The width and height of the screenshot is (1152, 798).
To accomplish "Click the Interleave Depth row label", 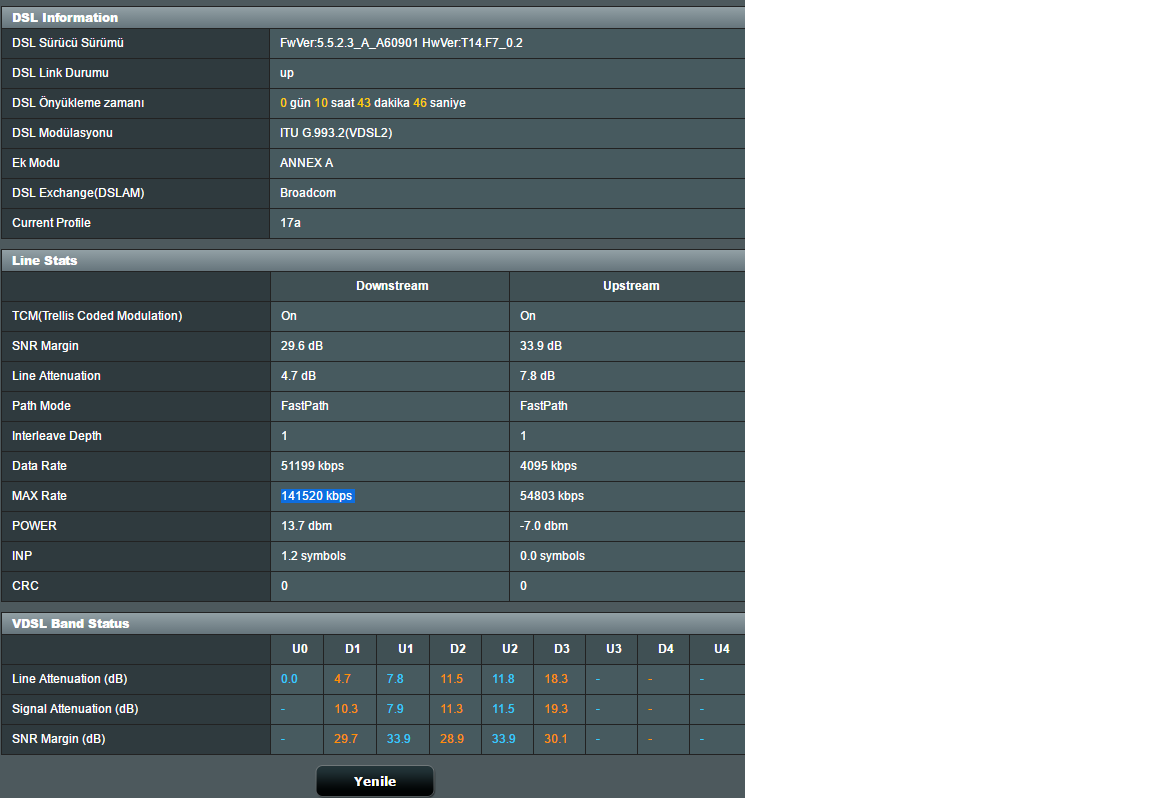I will (x=57, y=436).
